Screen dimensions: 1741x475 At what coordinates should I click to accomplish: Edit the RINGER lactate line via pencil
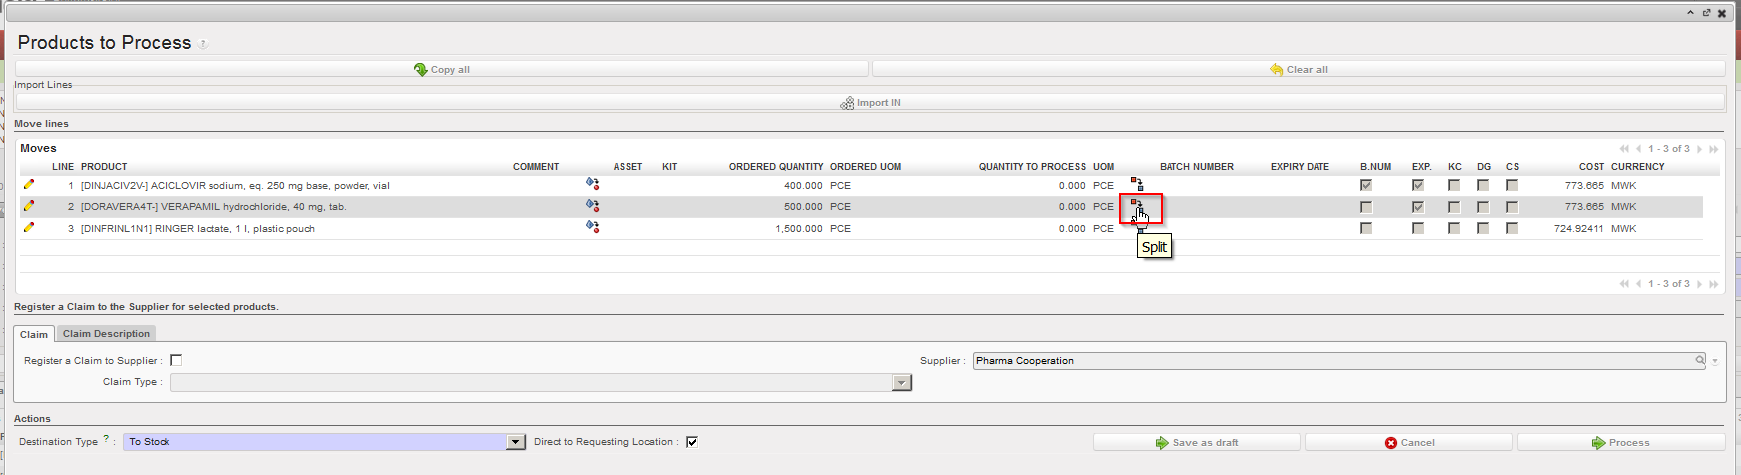(x=29, y=228)
